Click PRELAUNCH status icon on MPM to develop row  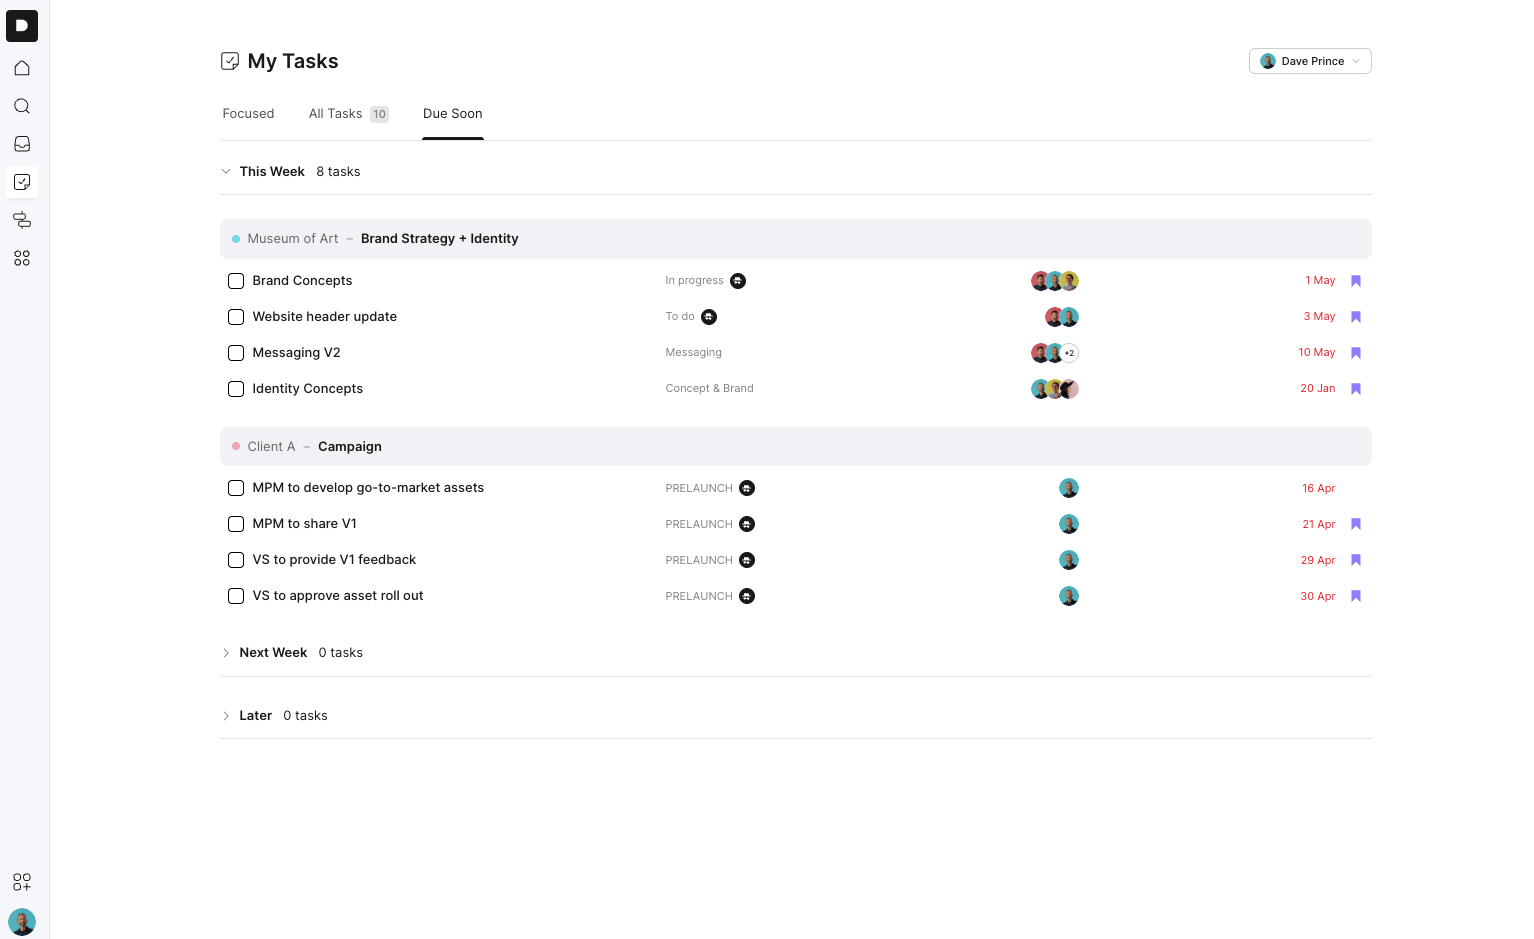click(x=747, y=488)
